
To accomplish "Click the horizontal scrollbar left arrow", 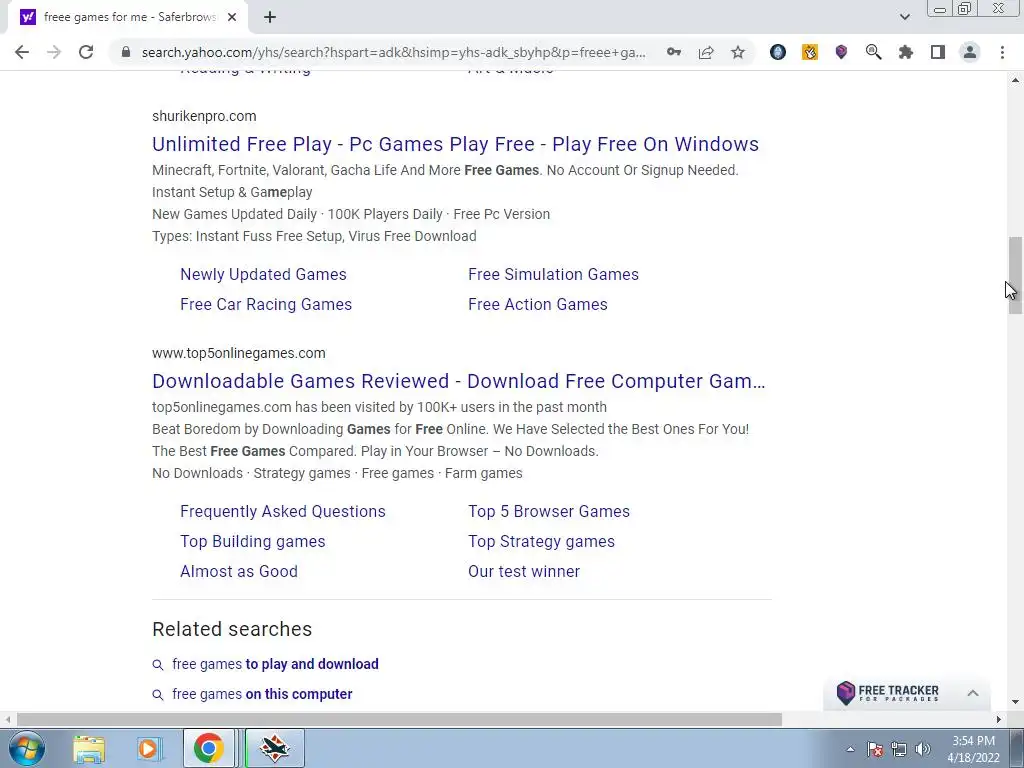I will pyautogui.click(x=7, y=719).
